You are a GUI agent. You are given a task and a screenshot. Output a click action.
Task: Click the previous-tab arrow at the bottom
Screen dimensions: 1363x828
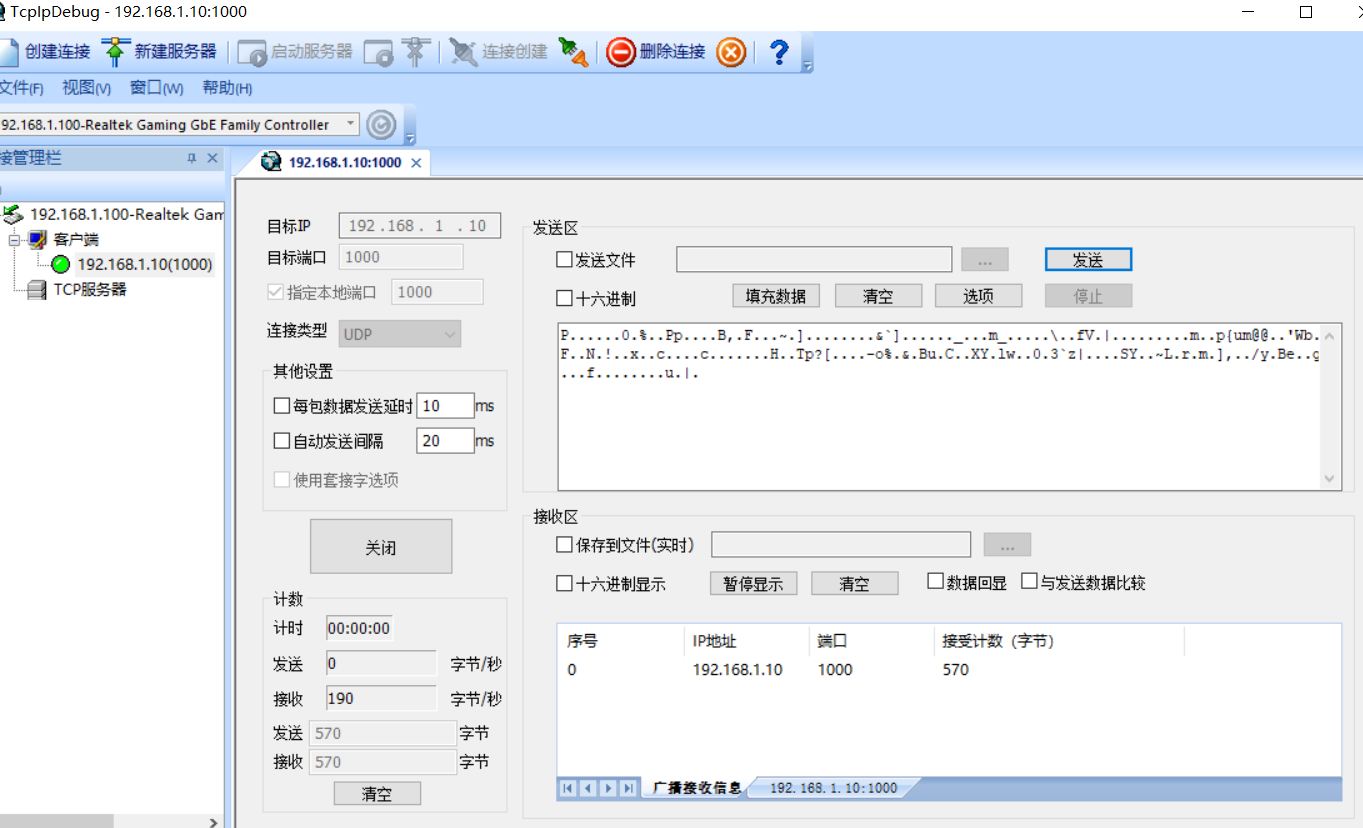pos(588,788)
